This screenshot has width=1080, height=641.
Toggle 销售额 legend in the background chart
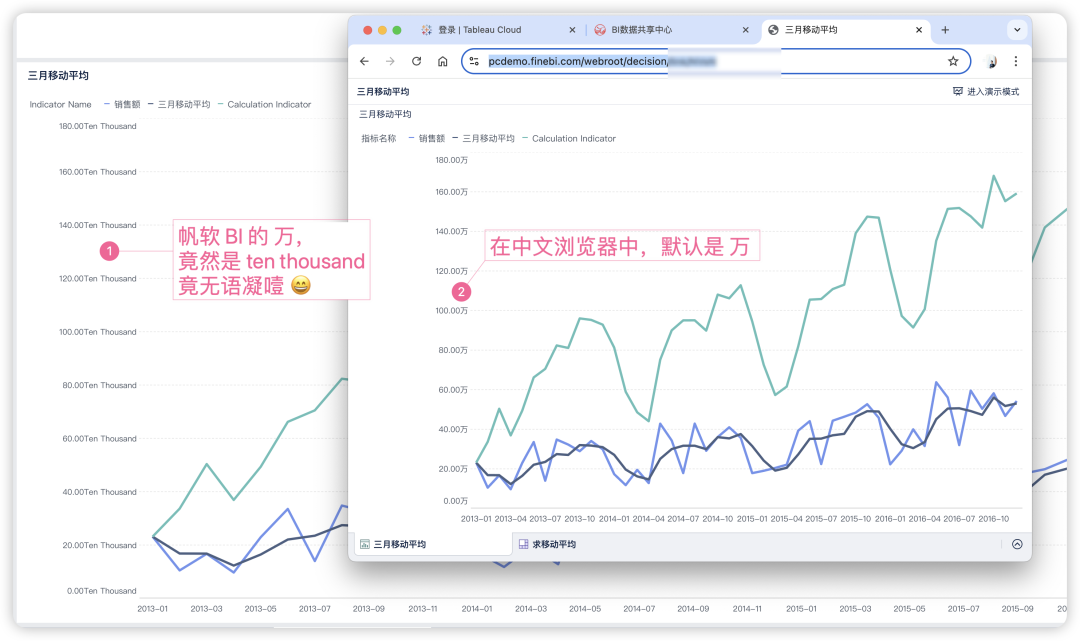coord(122,105)
